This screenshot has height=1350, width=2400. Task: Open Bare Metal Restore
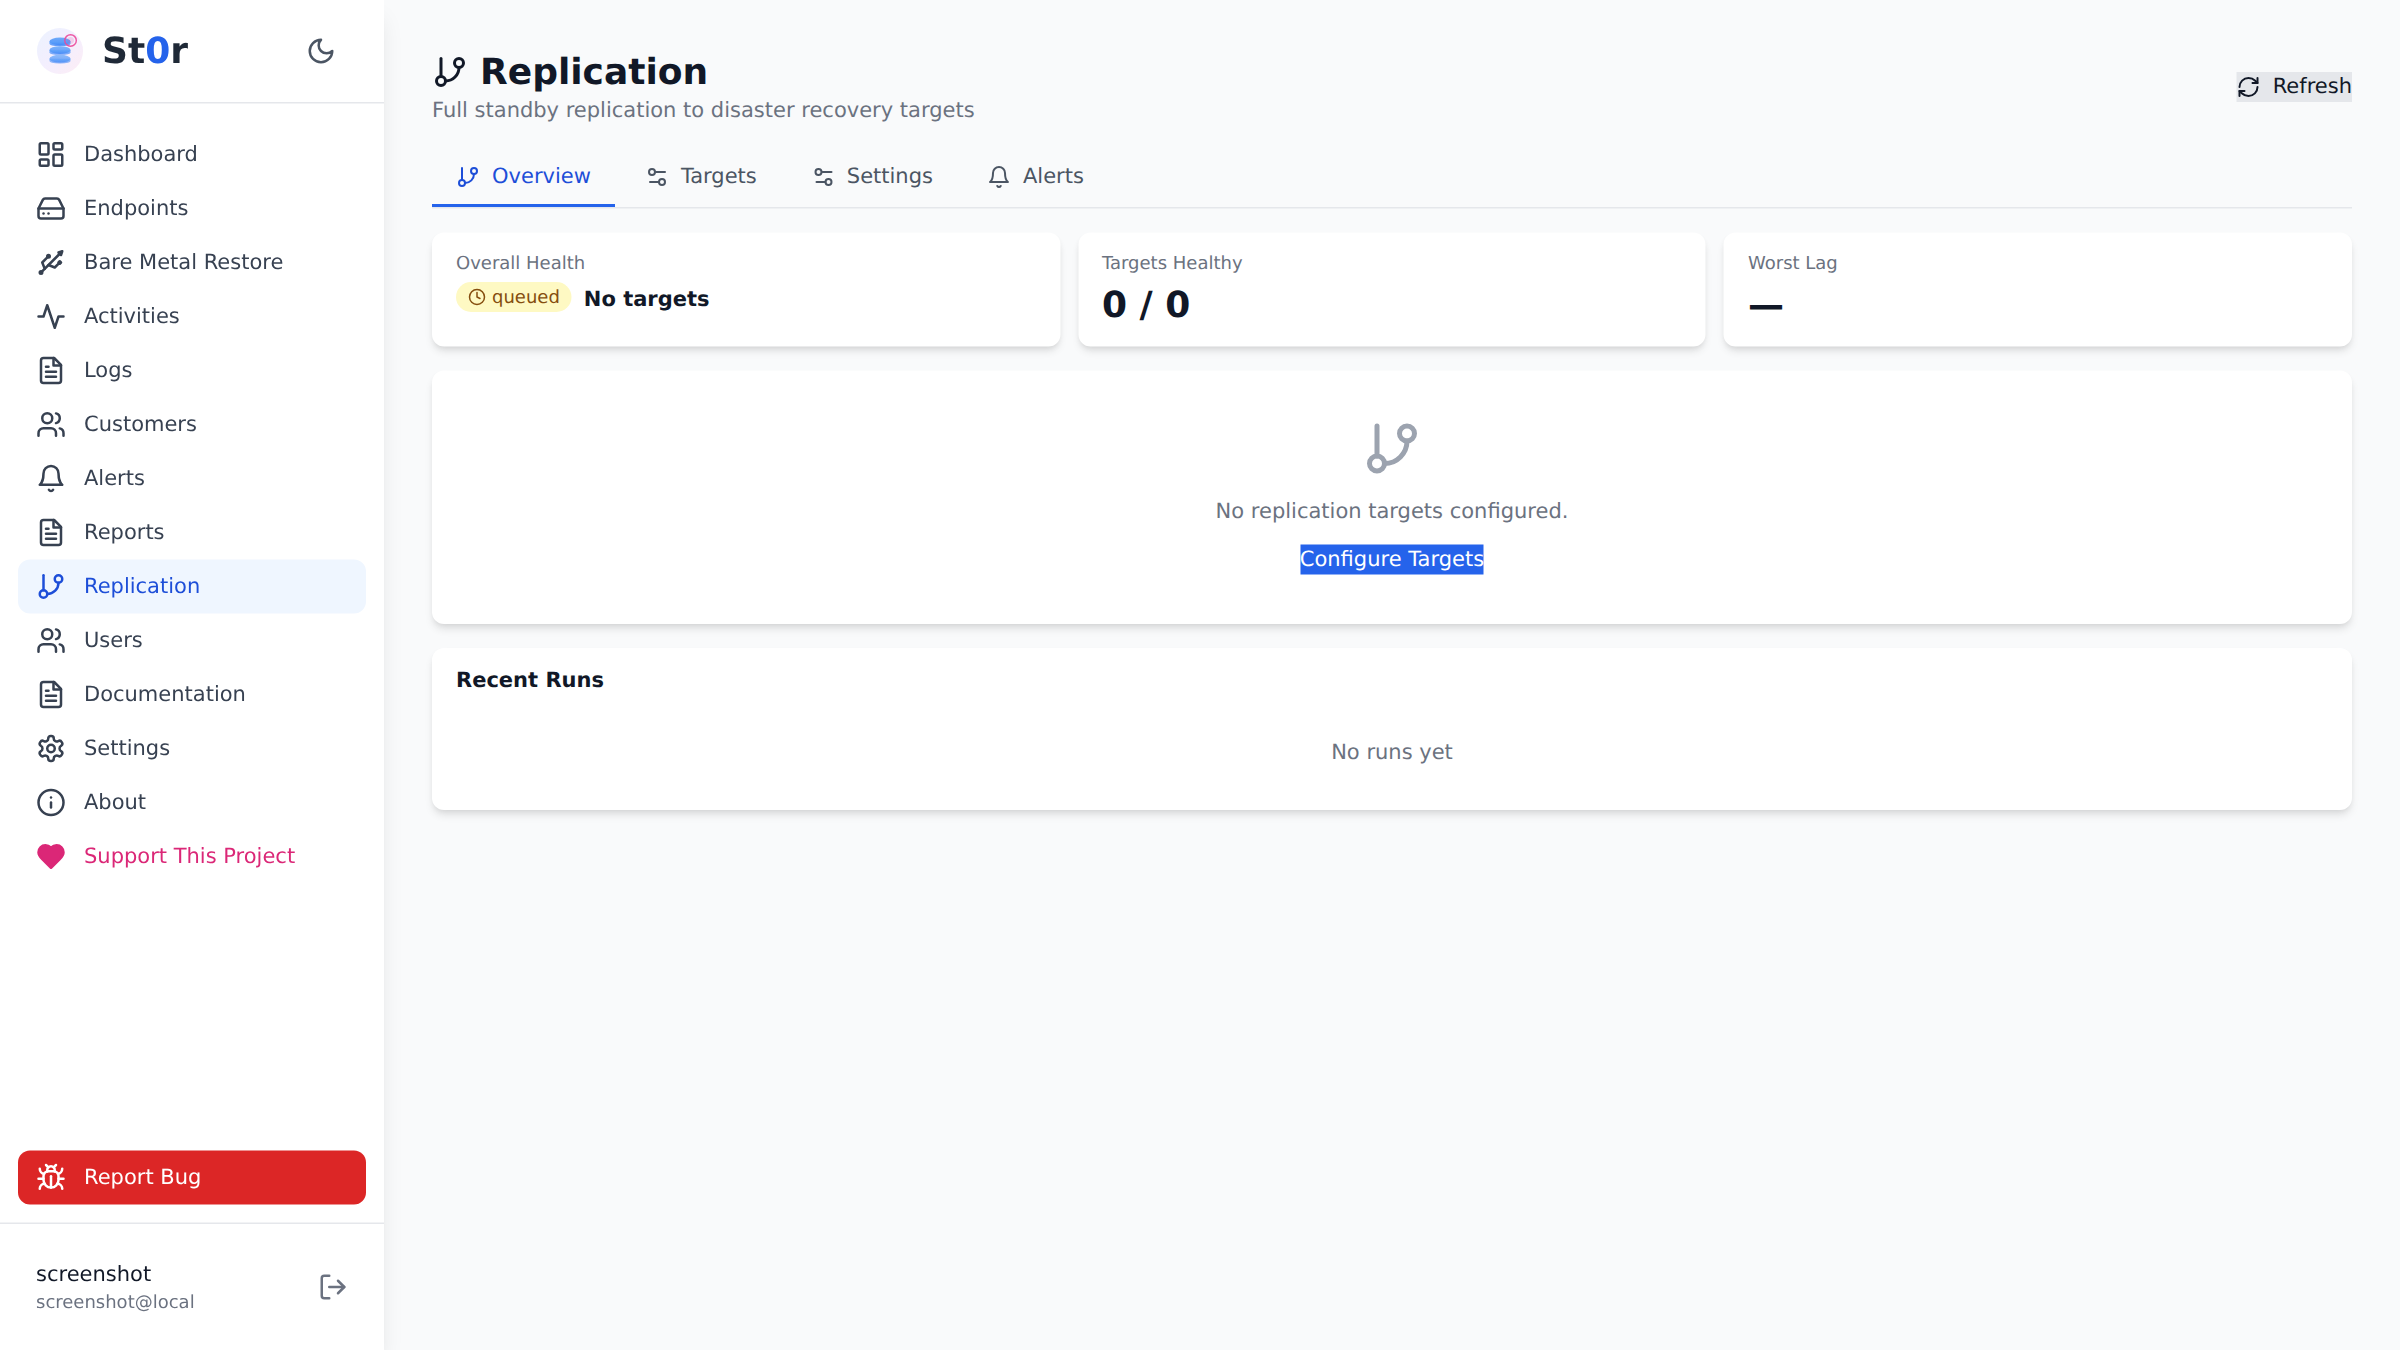click(x=183, y=261)
